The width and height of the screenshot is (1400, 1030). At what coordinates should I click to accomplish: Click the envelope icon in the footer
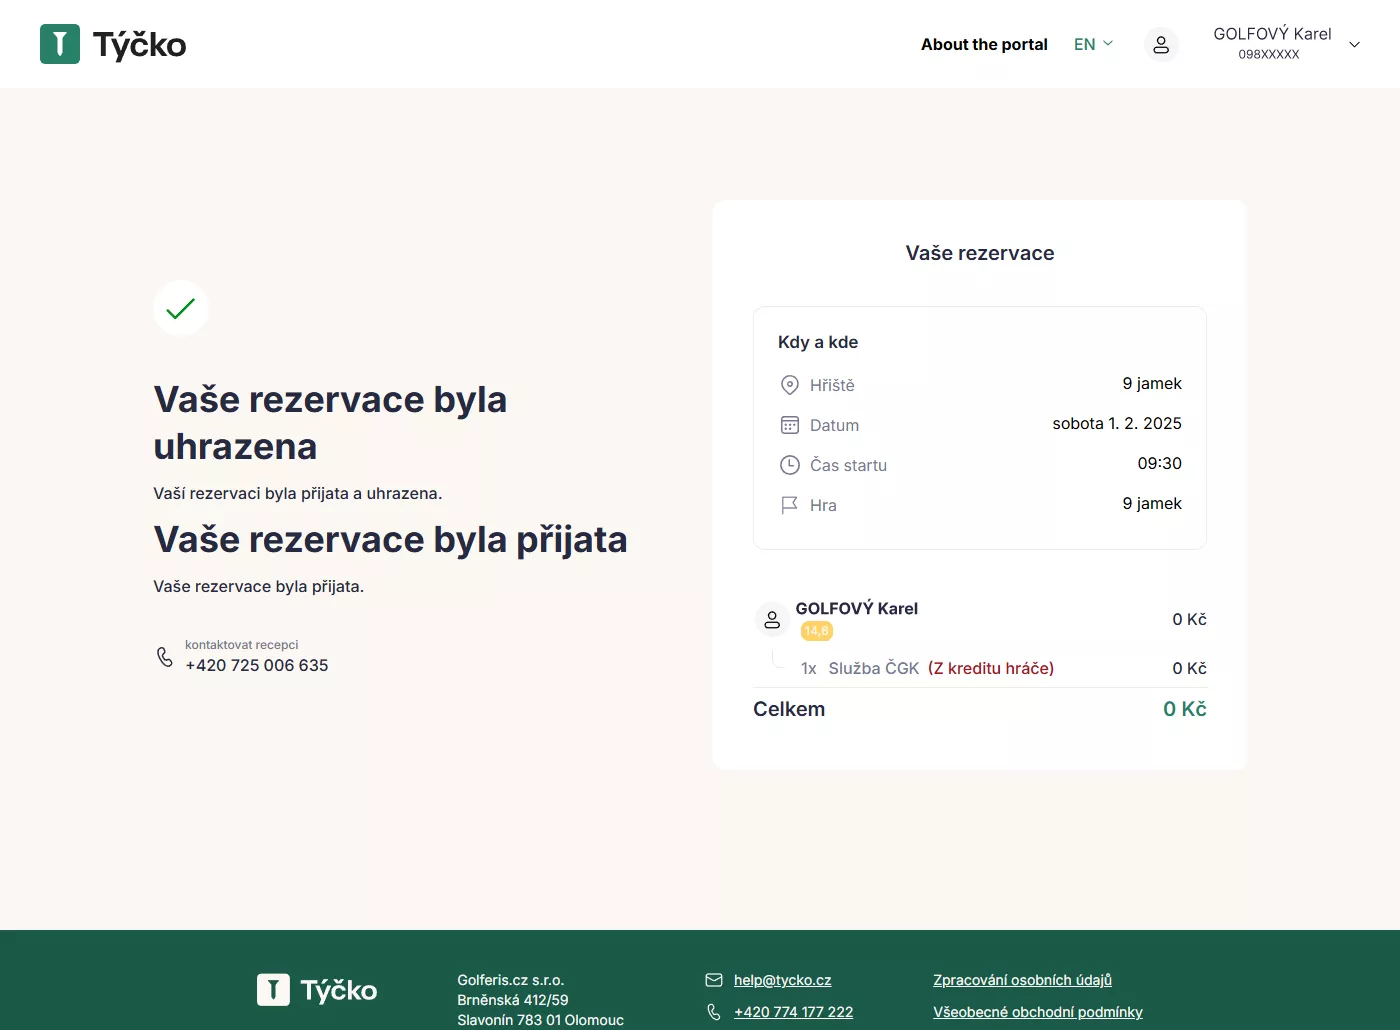pos(714,980)
